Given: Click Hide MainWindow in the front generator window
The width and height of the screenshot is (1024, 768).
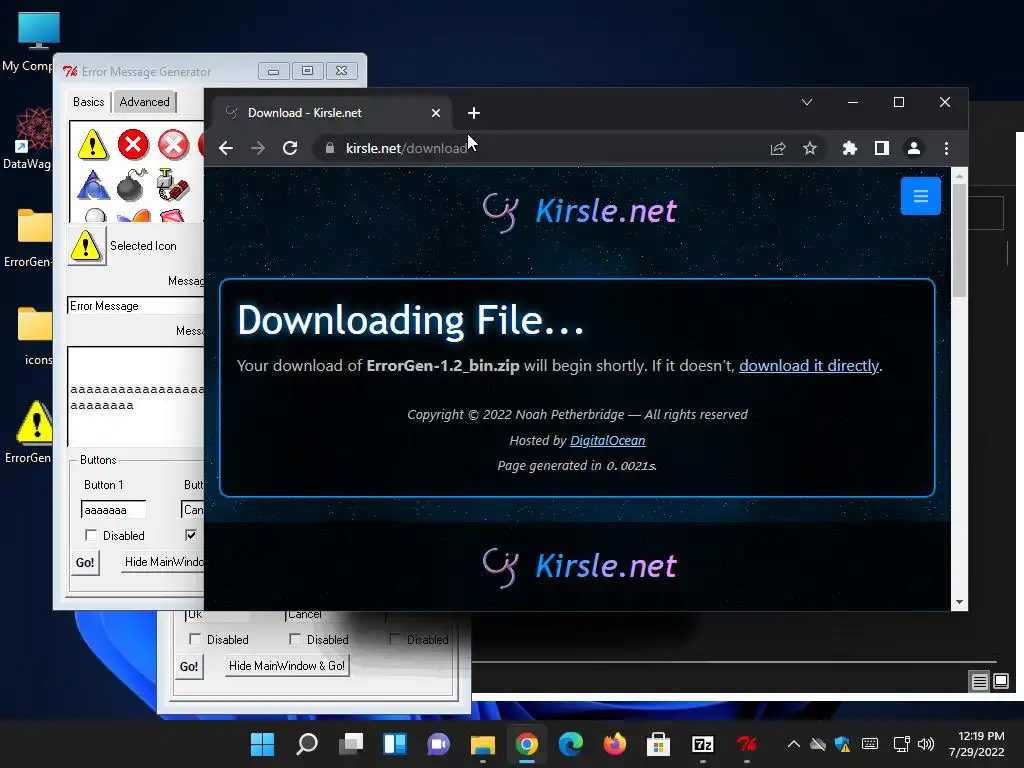Looking at the screenshot, I should [163, 562].
